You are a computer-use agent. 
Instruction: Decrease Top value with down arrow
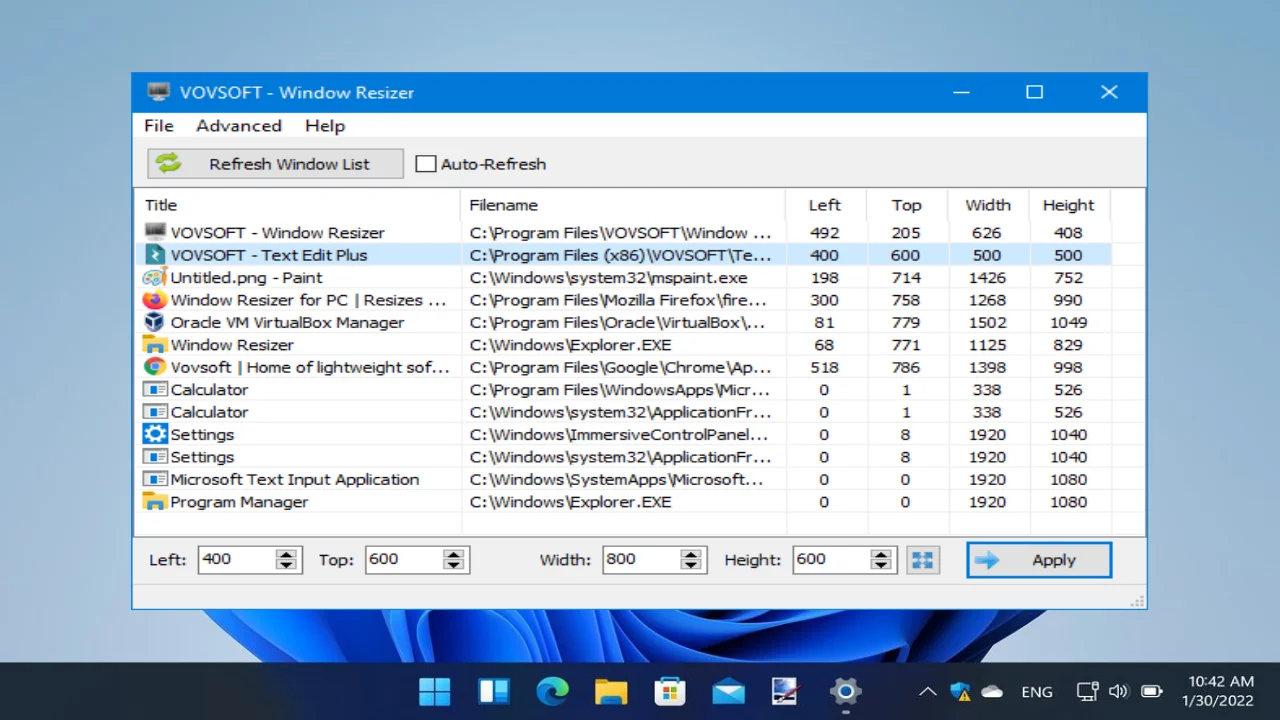[x=454, y=566]
